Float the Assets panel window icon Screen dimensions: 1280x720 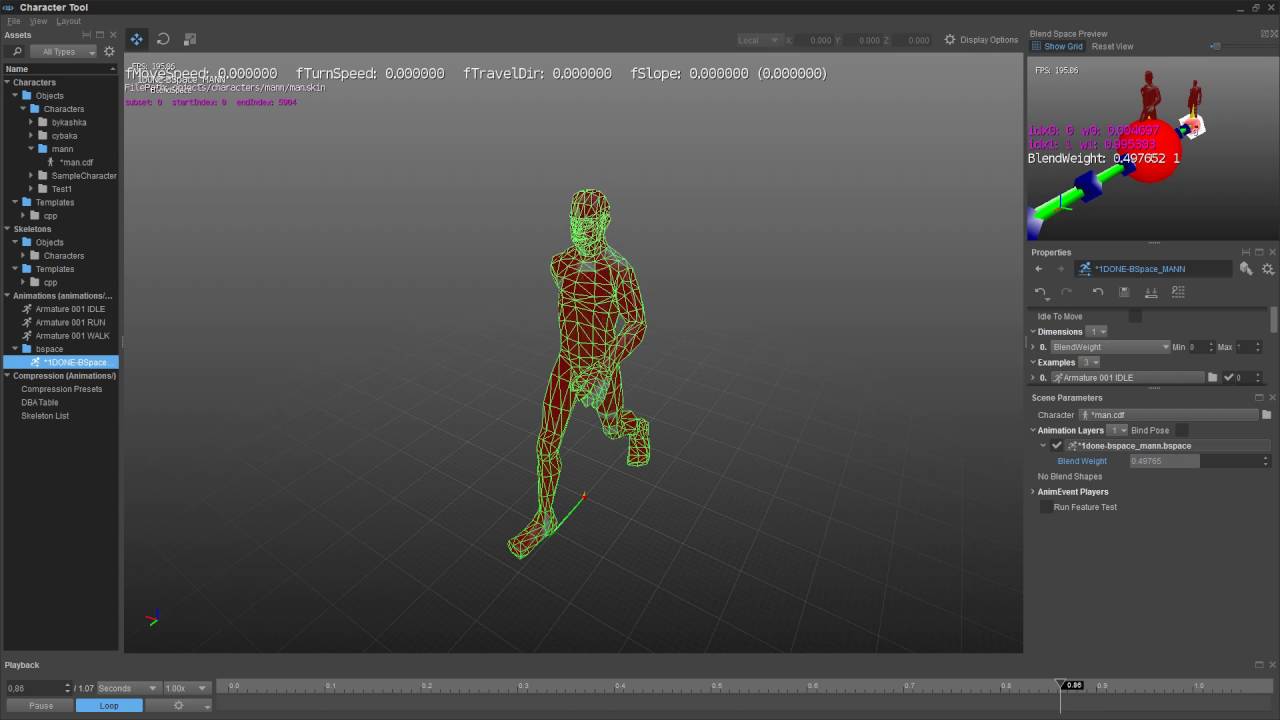point(100,35)
